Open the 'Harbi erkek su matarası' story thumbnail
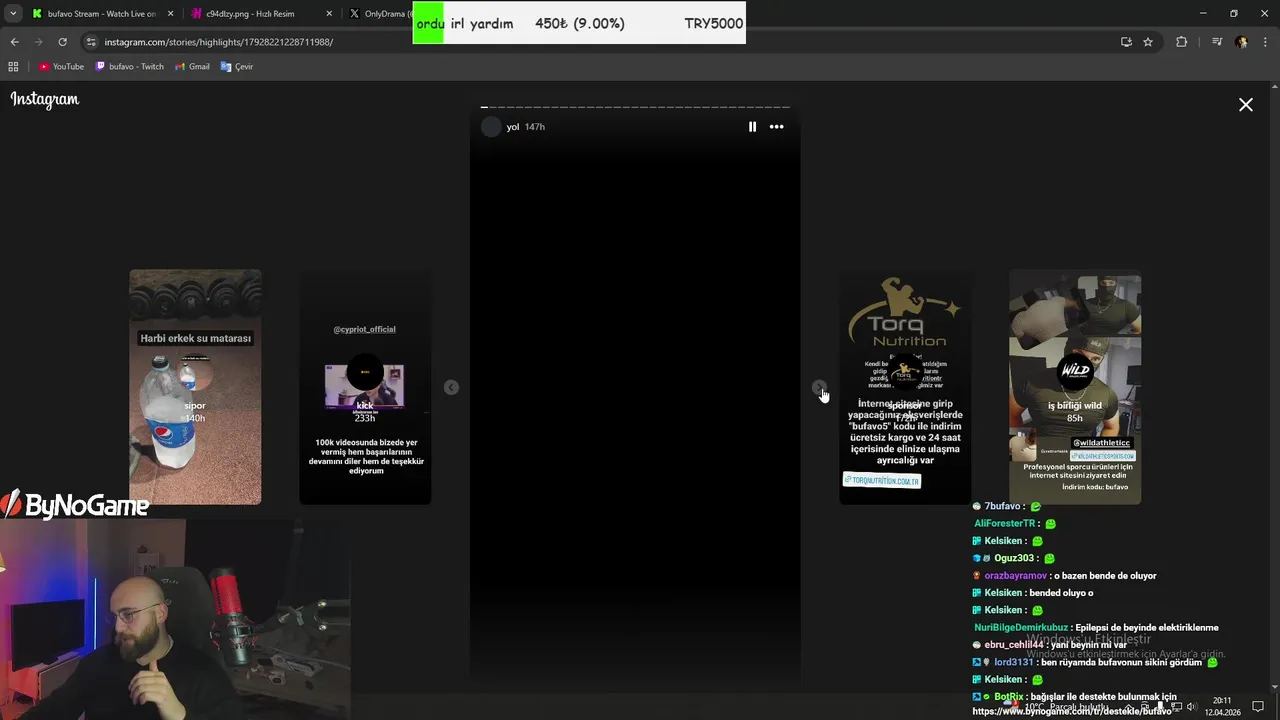Viewport: 1280px width, 720px height. tap(195, 387)
